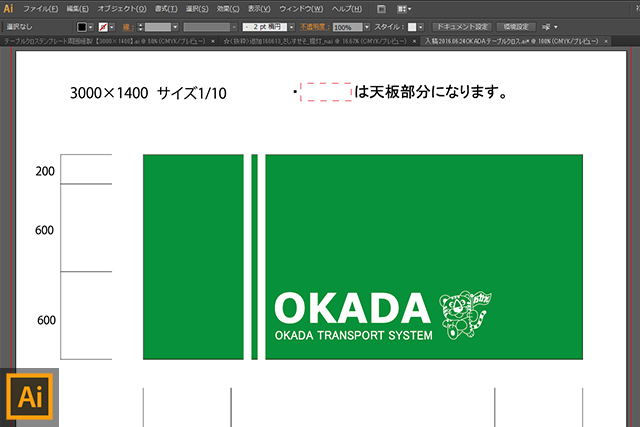Viewport: 640px width, 427px height.
Task: Switch to the 入稿2016.06.24 OKADA document tab
Action: tap(511, 41)
